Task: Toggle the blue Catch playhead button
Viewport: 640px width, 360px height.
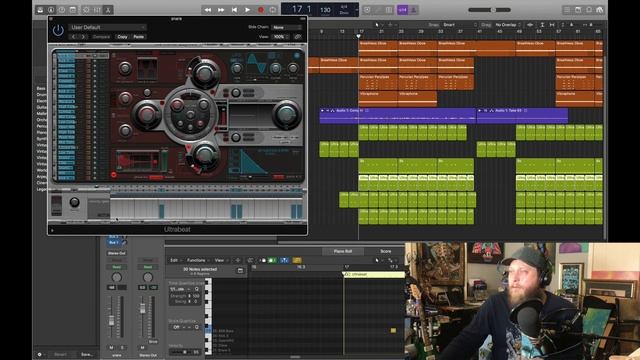Action: [x=284, y=260]
